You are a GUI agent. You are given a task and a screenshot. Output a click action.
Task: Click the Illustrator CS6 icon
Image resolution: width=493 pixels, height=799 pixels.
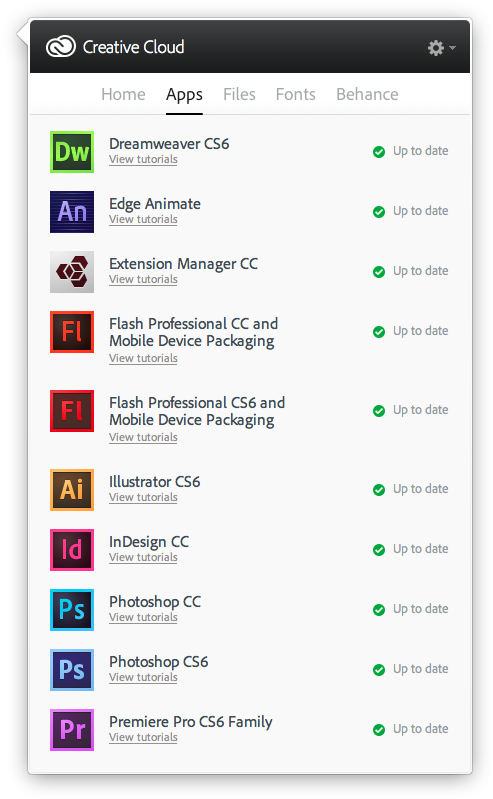[72, 490]
